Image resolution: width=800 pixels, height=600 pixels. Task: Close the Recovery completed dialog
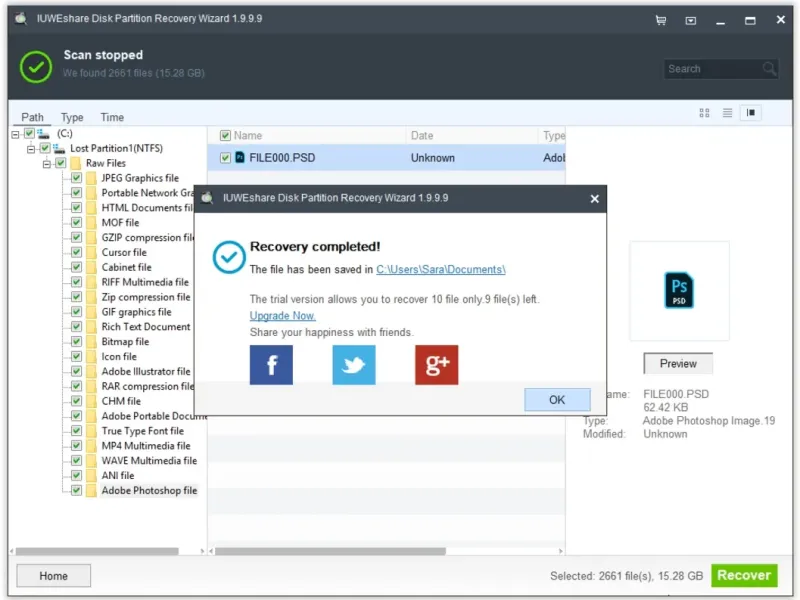[x=594, y=199]
